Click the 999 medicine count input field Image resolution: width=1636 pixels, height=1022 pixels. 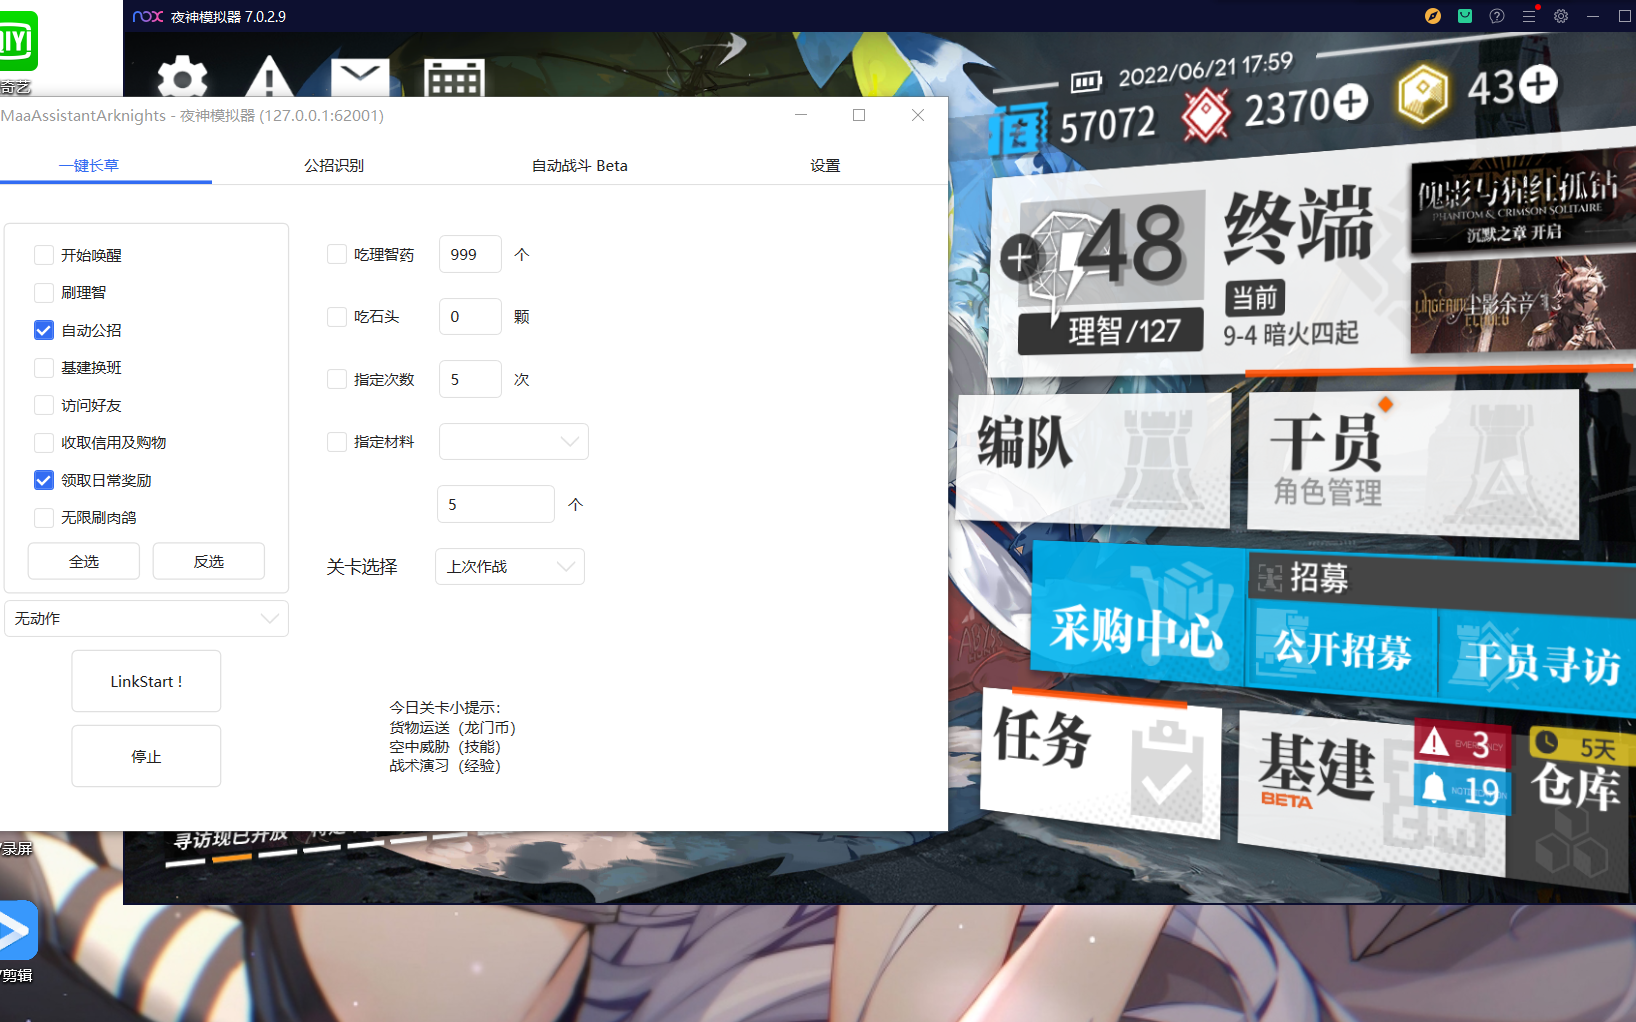pos(470,254)
